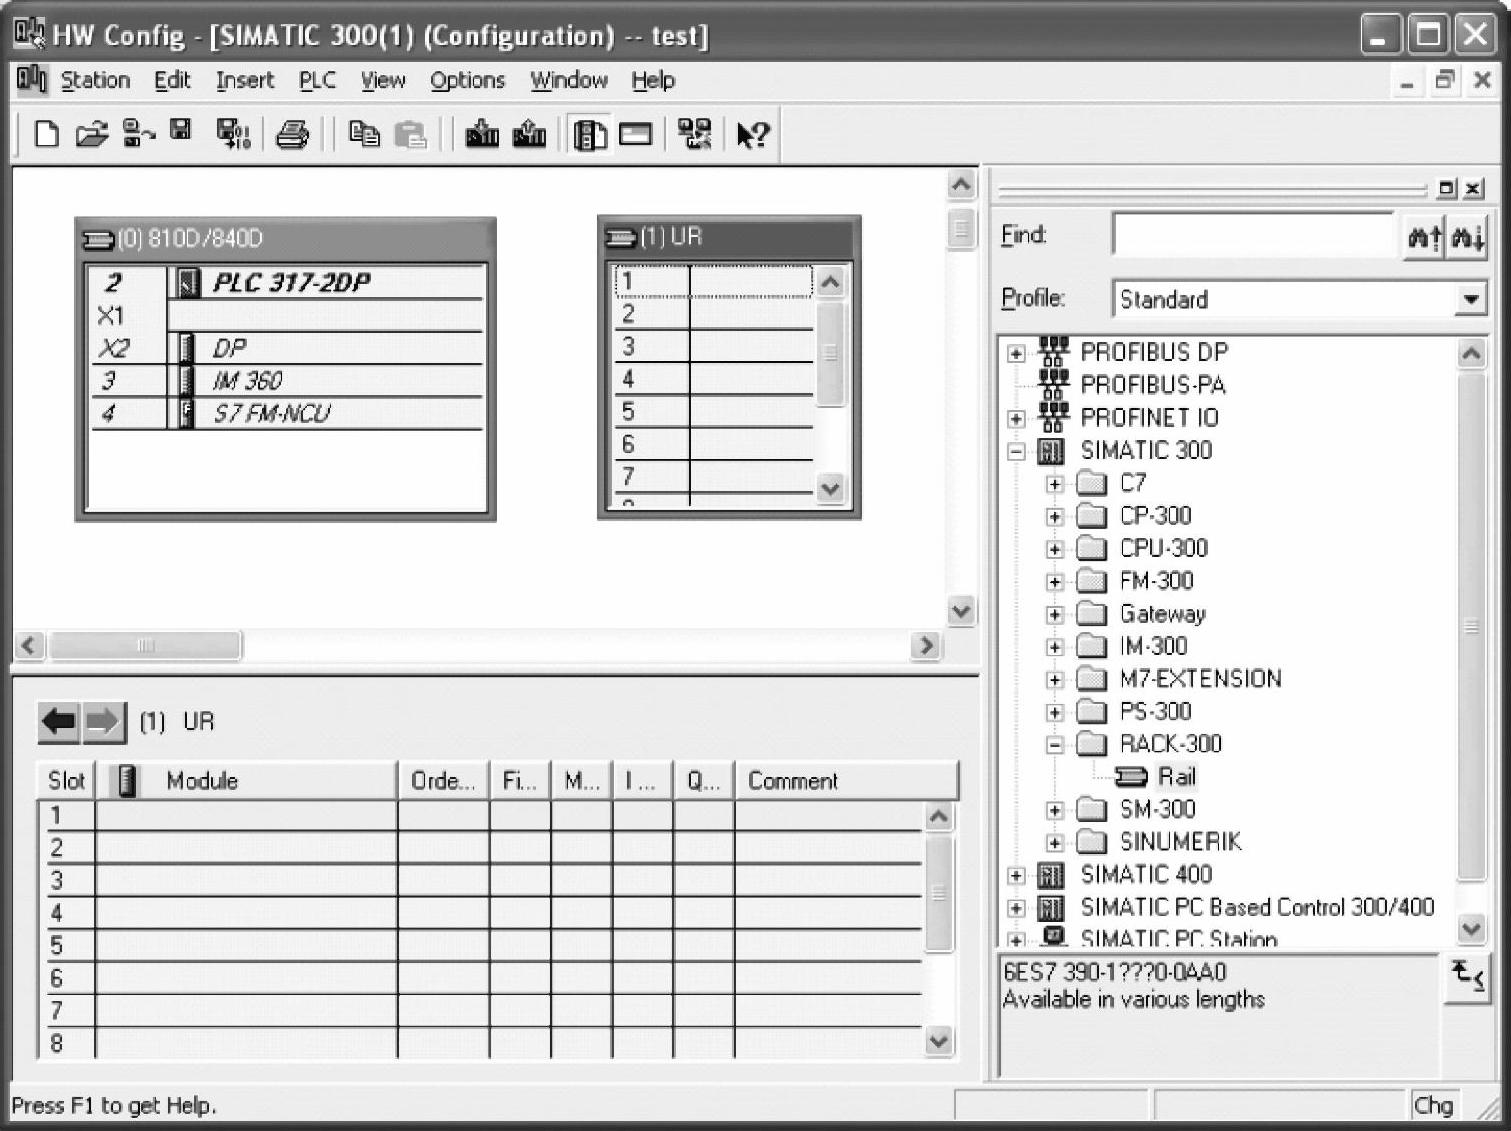Click the catalog panel undock icon
This screenshot has width=1511, height=1131.
[x=1447, y=188]
